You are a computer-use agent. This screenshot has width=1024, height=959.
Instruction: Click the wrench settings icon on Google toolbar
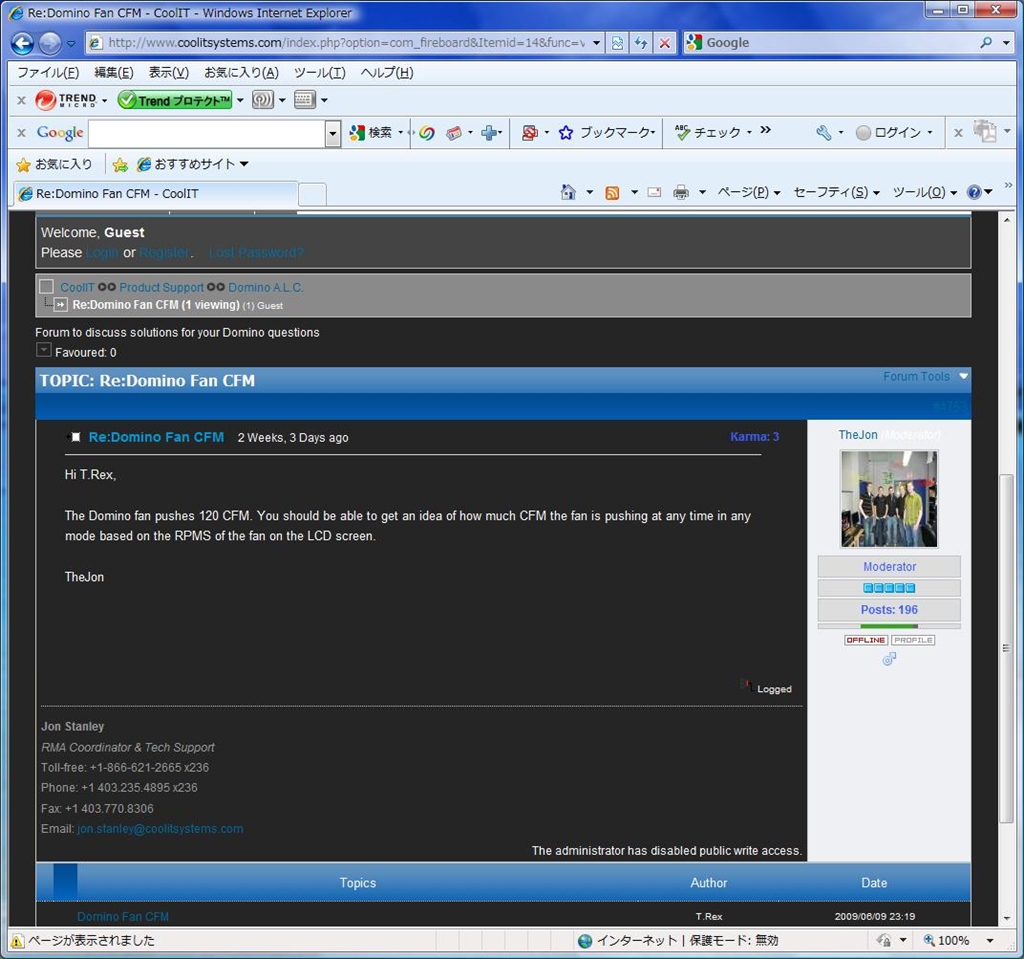click(824, 133)
